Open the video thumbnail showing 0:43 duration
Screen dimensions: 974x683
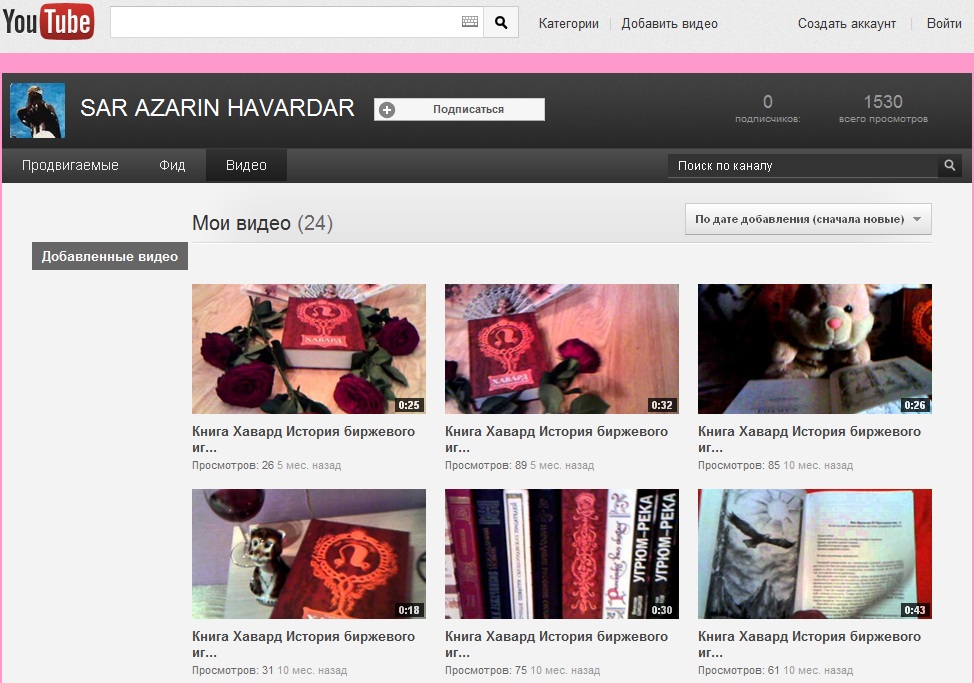coord(814,554)
